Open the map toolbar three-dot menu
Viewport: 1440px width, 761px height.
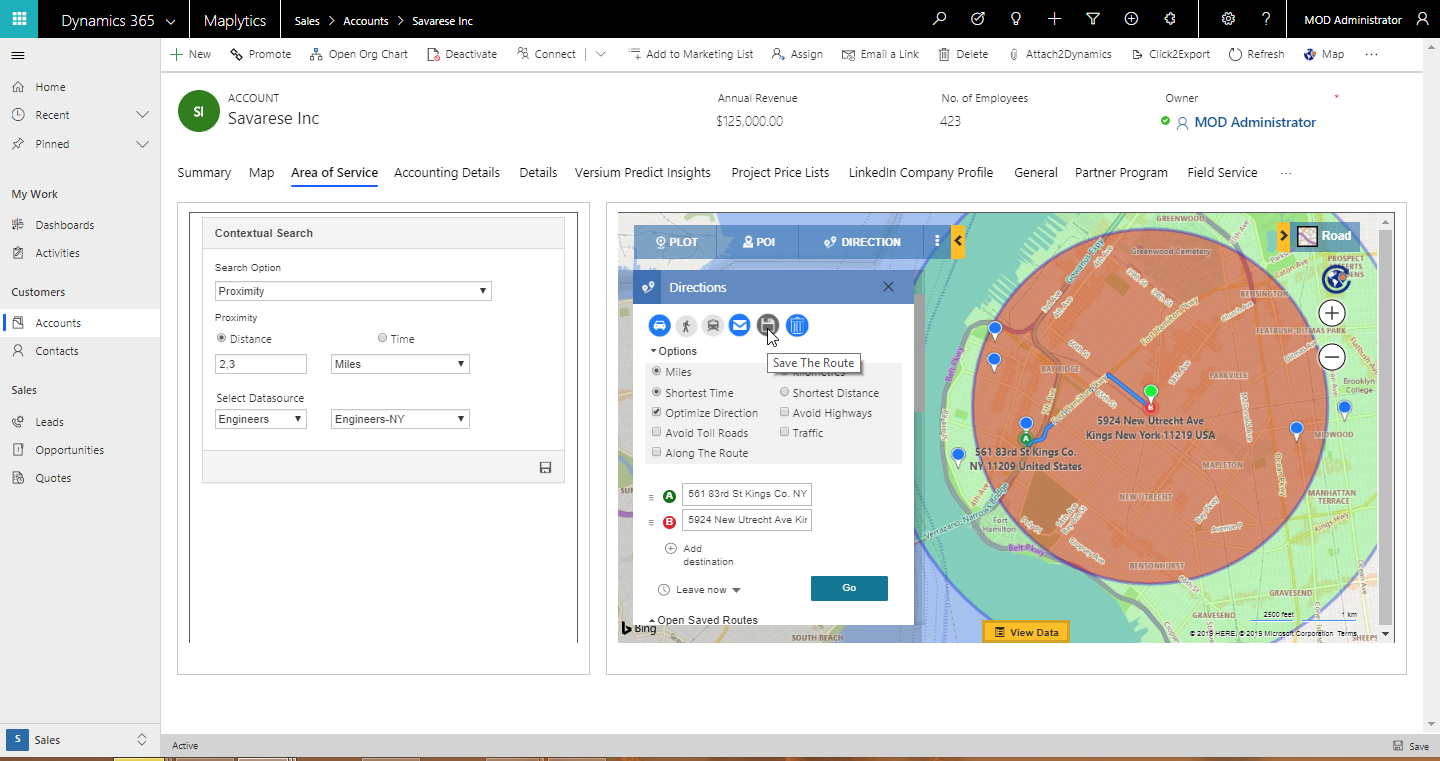(x=937, y=241)
